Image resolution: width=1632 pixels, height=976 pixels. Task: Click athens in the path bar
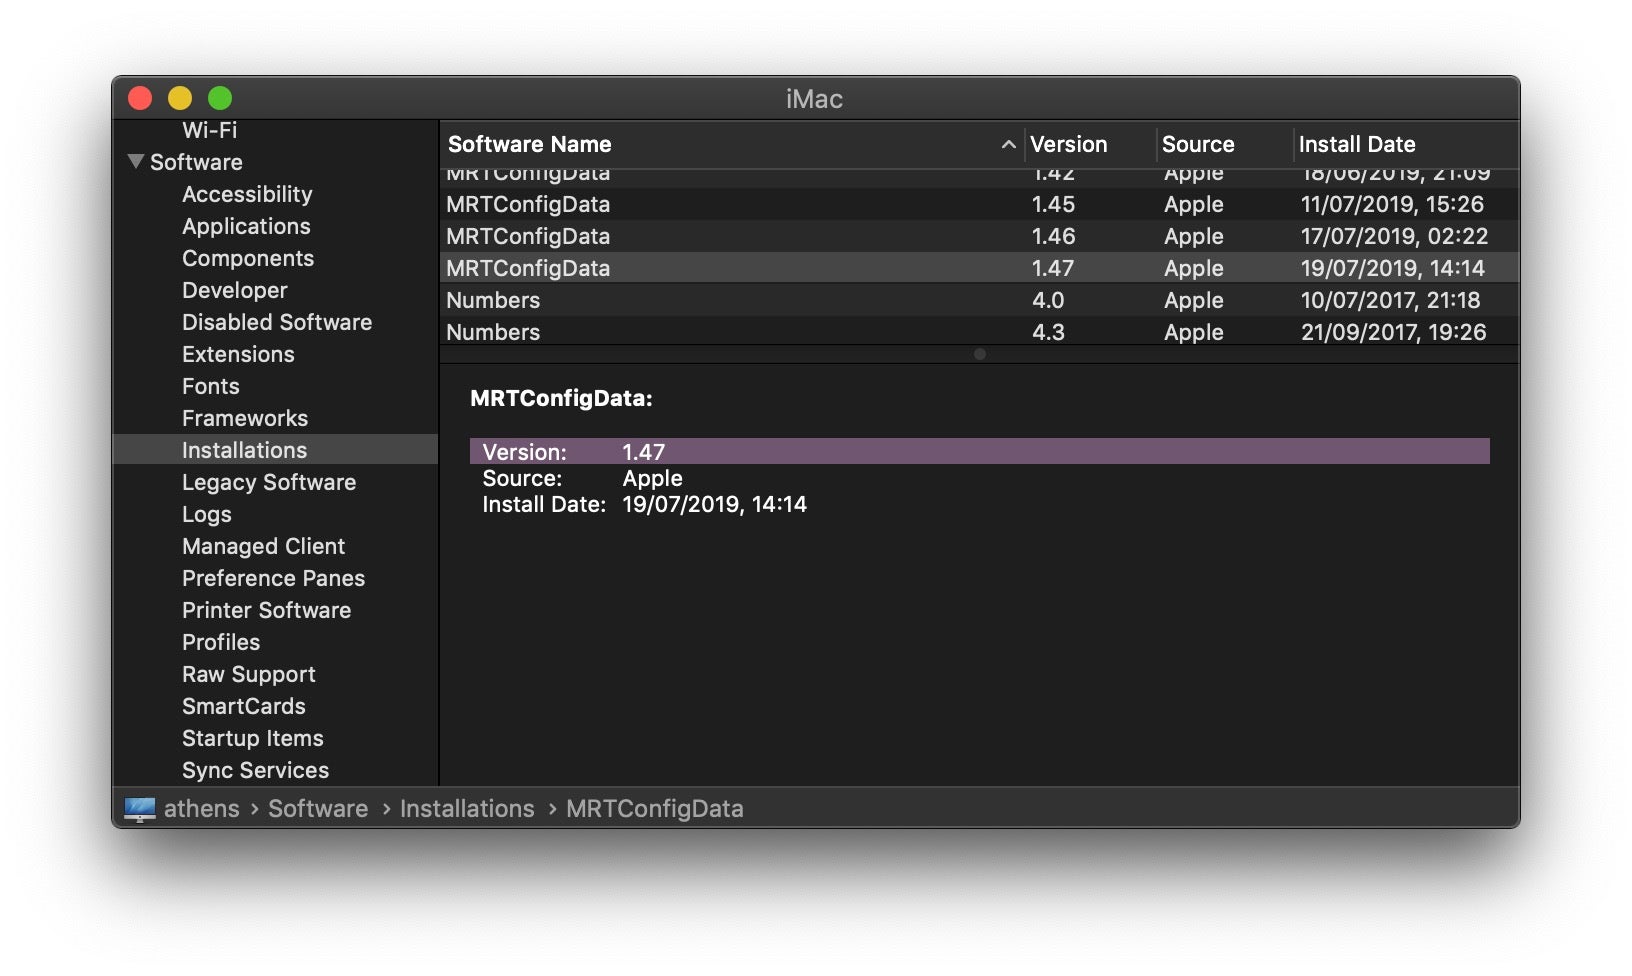click(x=202, y=808)
